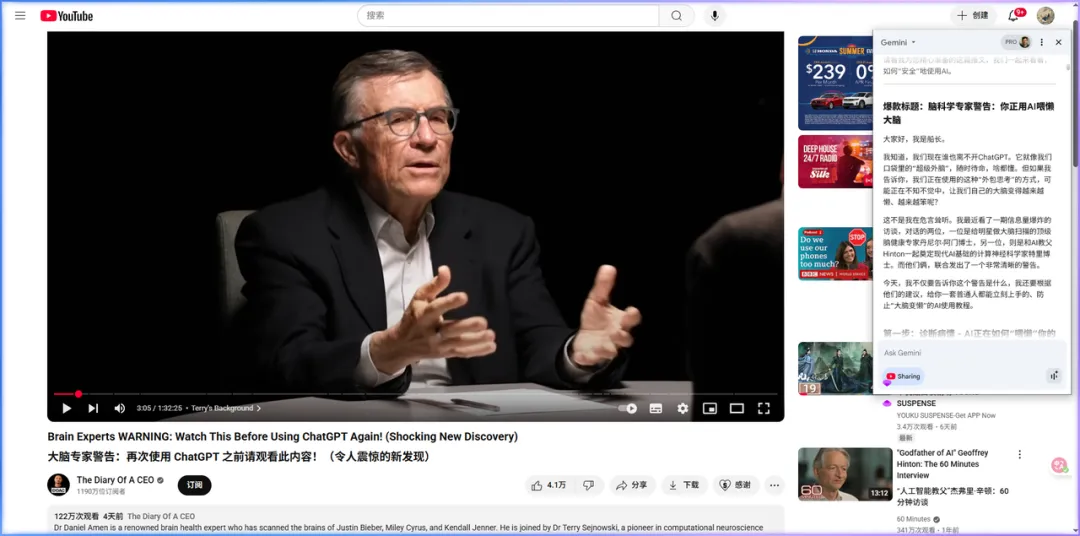Open the Gemini panel three-dot menu

click(1041, 42)
